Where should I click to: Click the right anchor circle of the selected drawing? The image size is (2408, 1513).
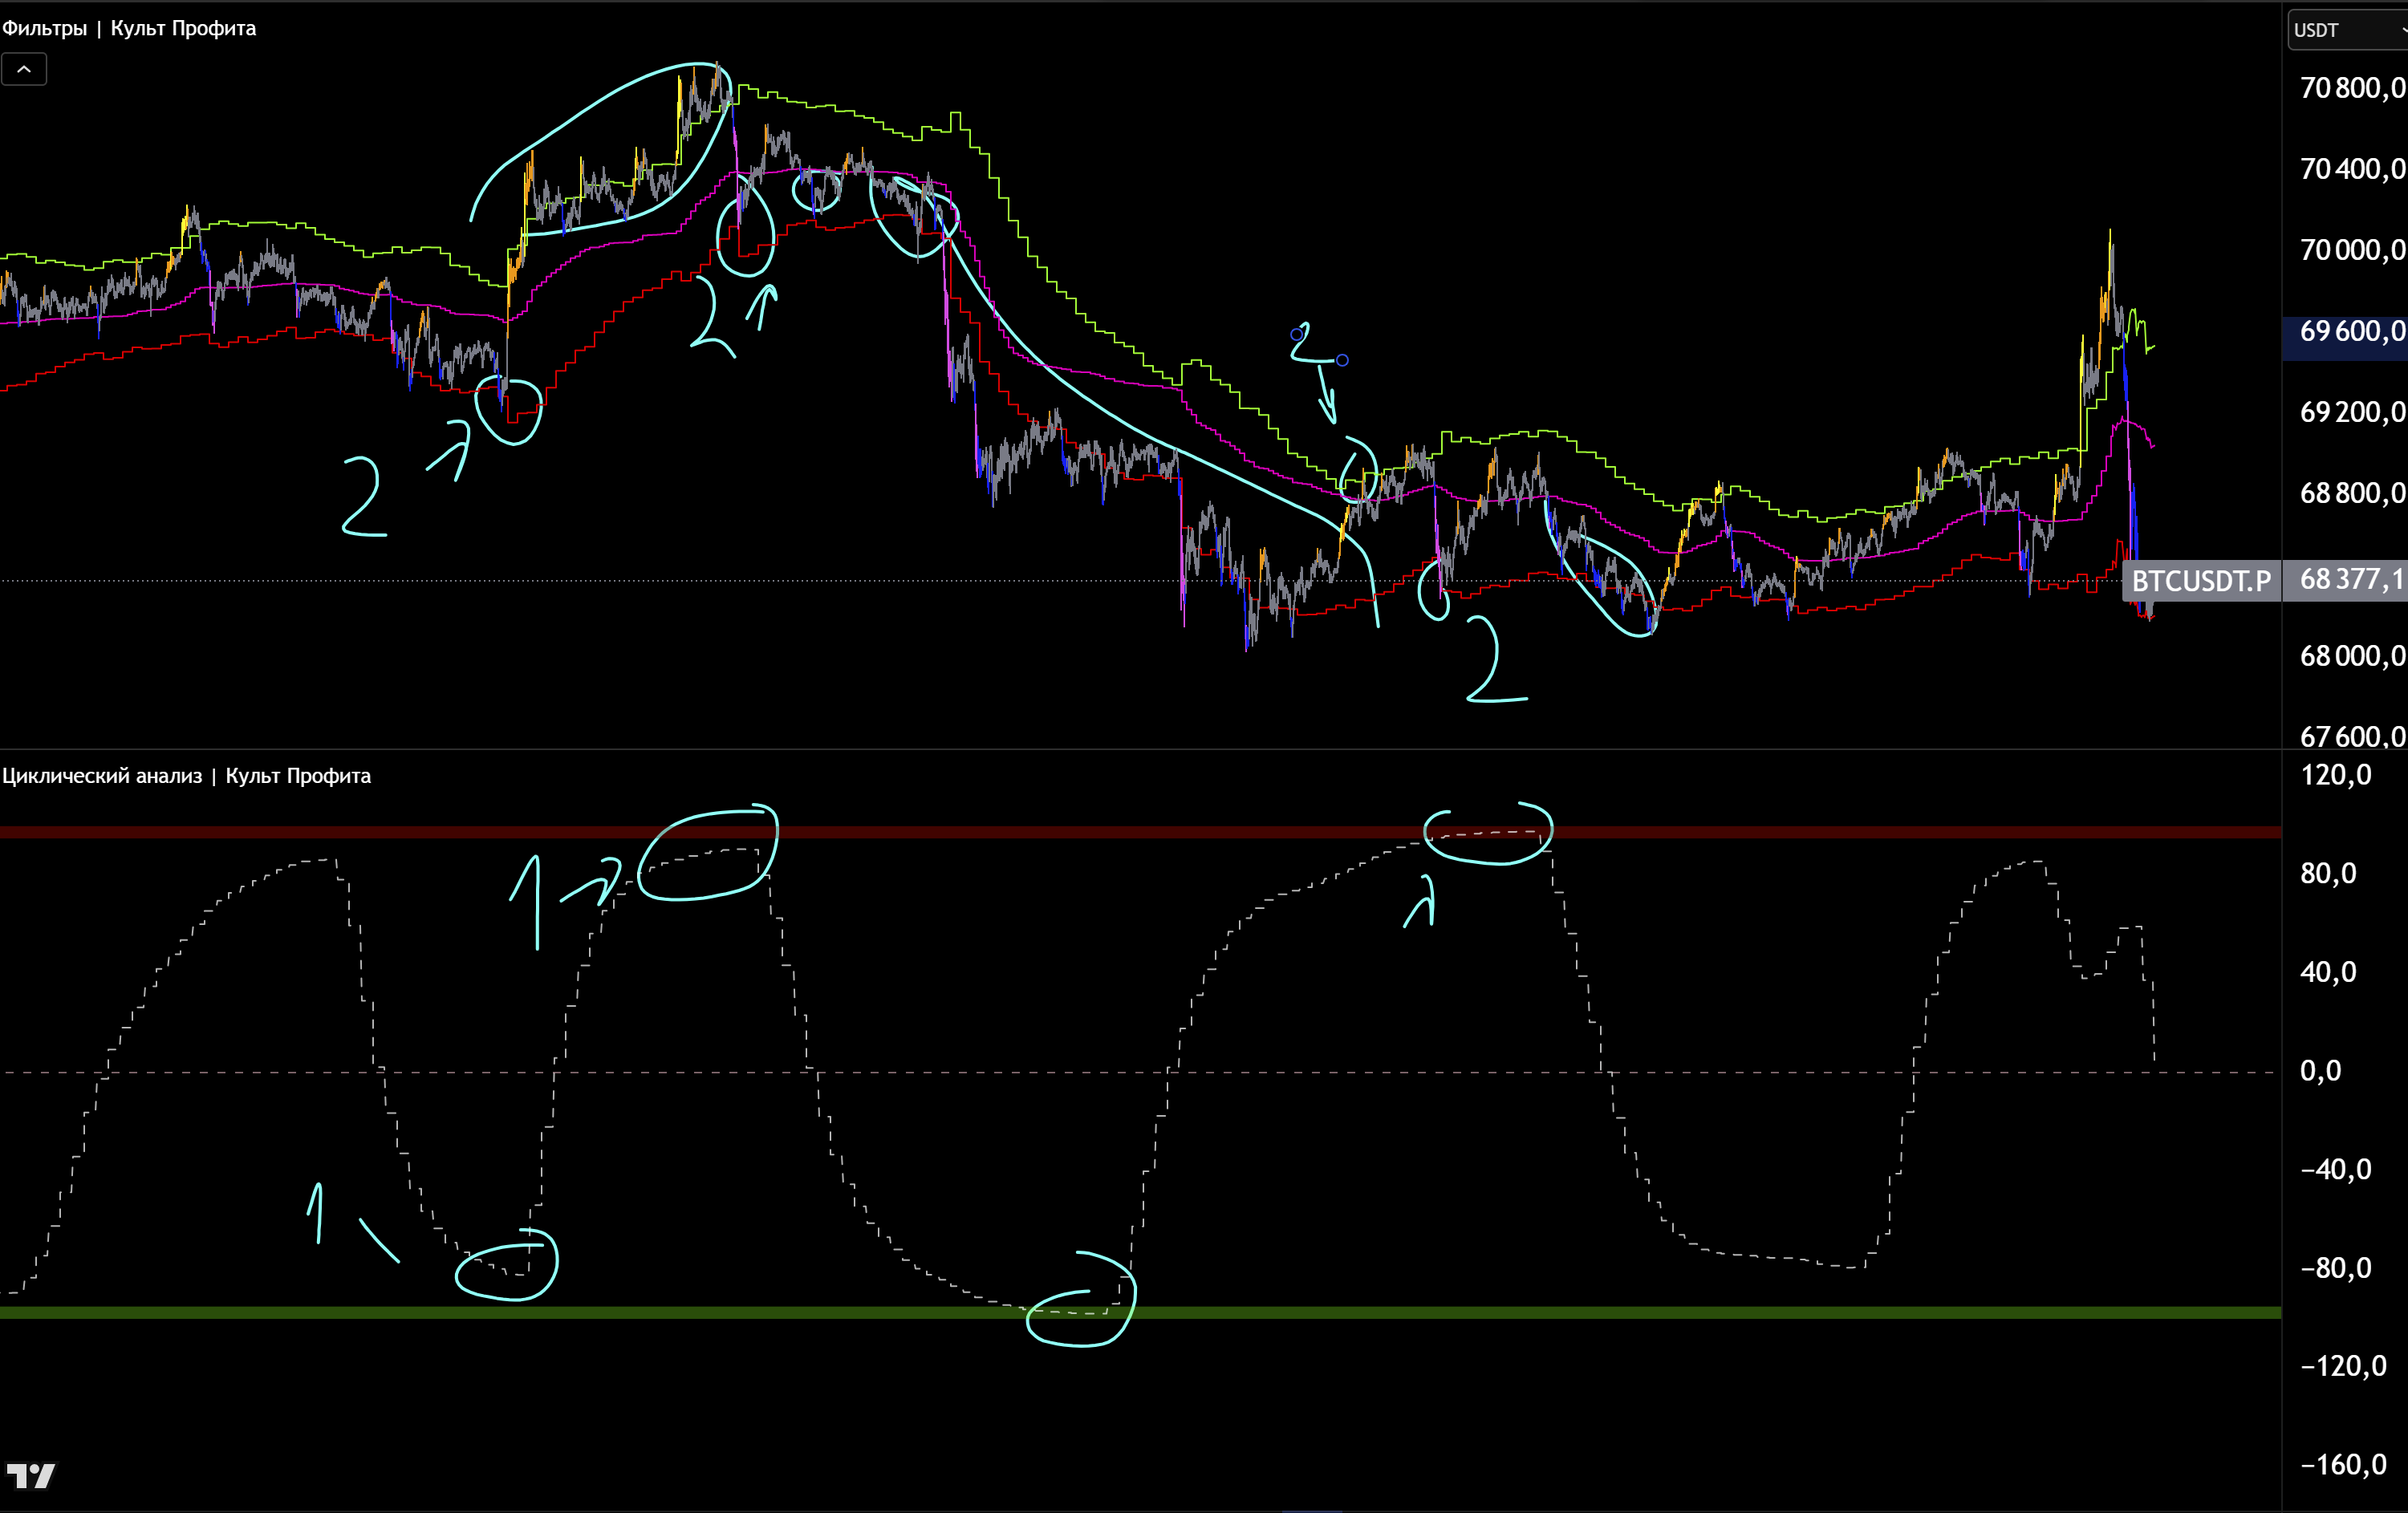click(x=1342, y=360)
